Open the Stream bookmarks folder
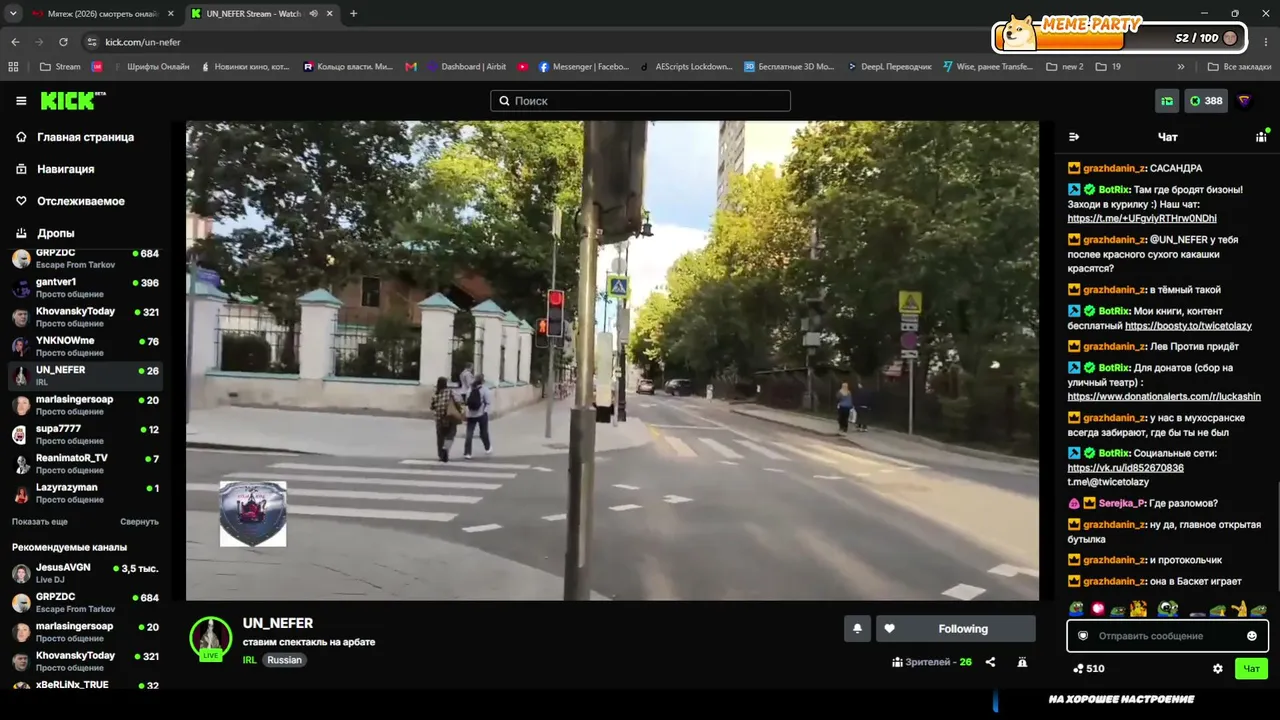The width and height of the screenshot is (1280, 720). [x=60, y=67]
